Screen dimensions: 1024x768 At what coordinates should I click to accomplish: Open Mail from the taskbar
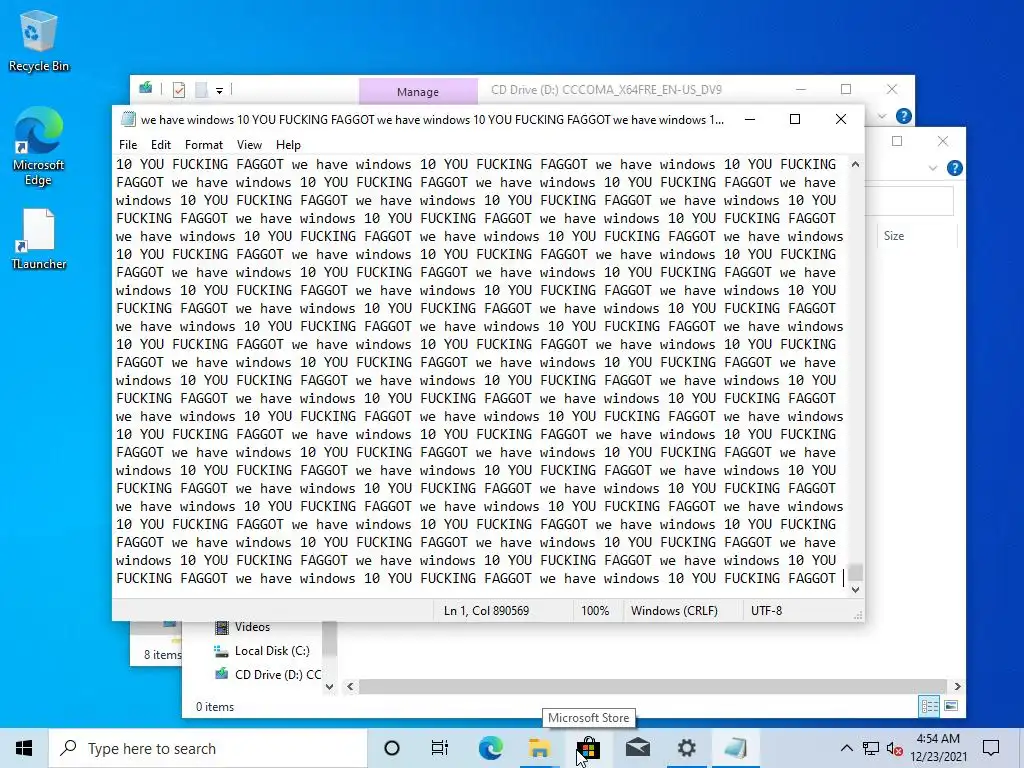(638, 748)
